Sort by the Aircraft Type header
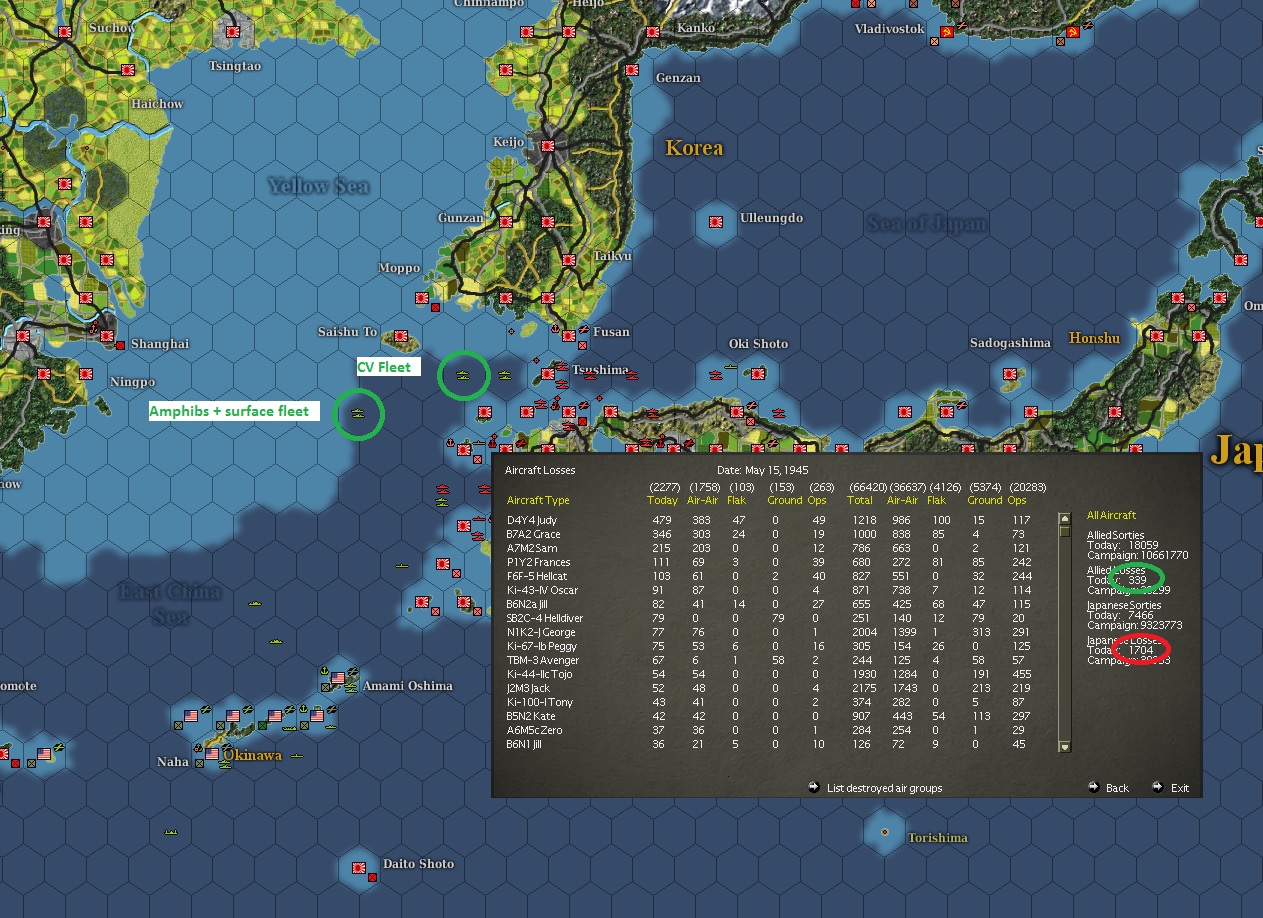Viewport: 1263px width, 918px height. (538, 500)
